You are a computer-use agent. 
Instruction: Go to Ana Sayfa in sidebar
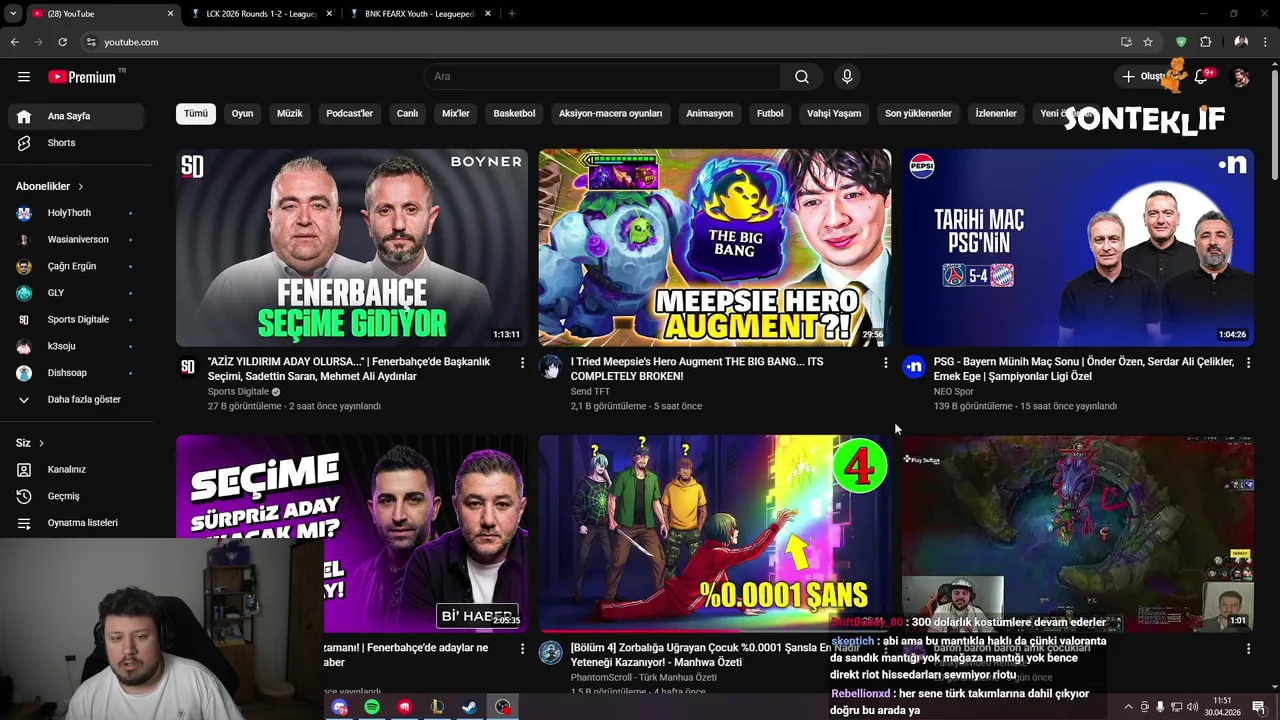(x=76, y=116)
